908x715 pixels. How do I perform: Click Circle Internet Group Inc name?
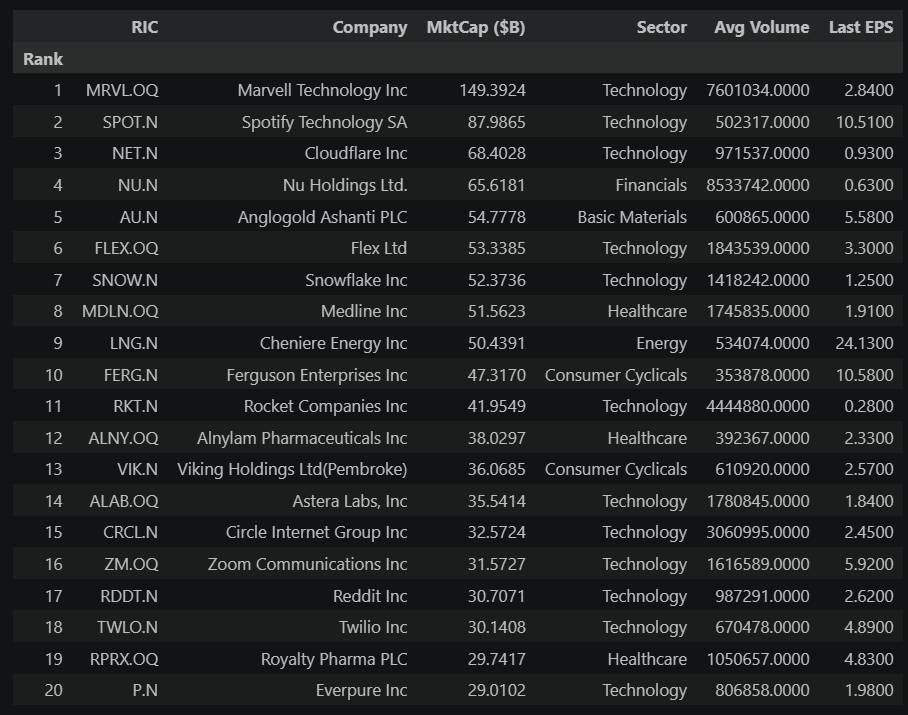316,533
